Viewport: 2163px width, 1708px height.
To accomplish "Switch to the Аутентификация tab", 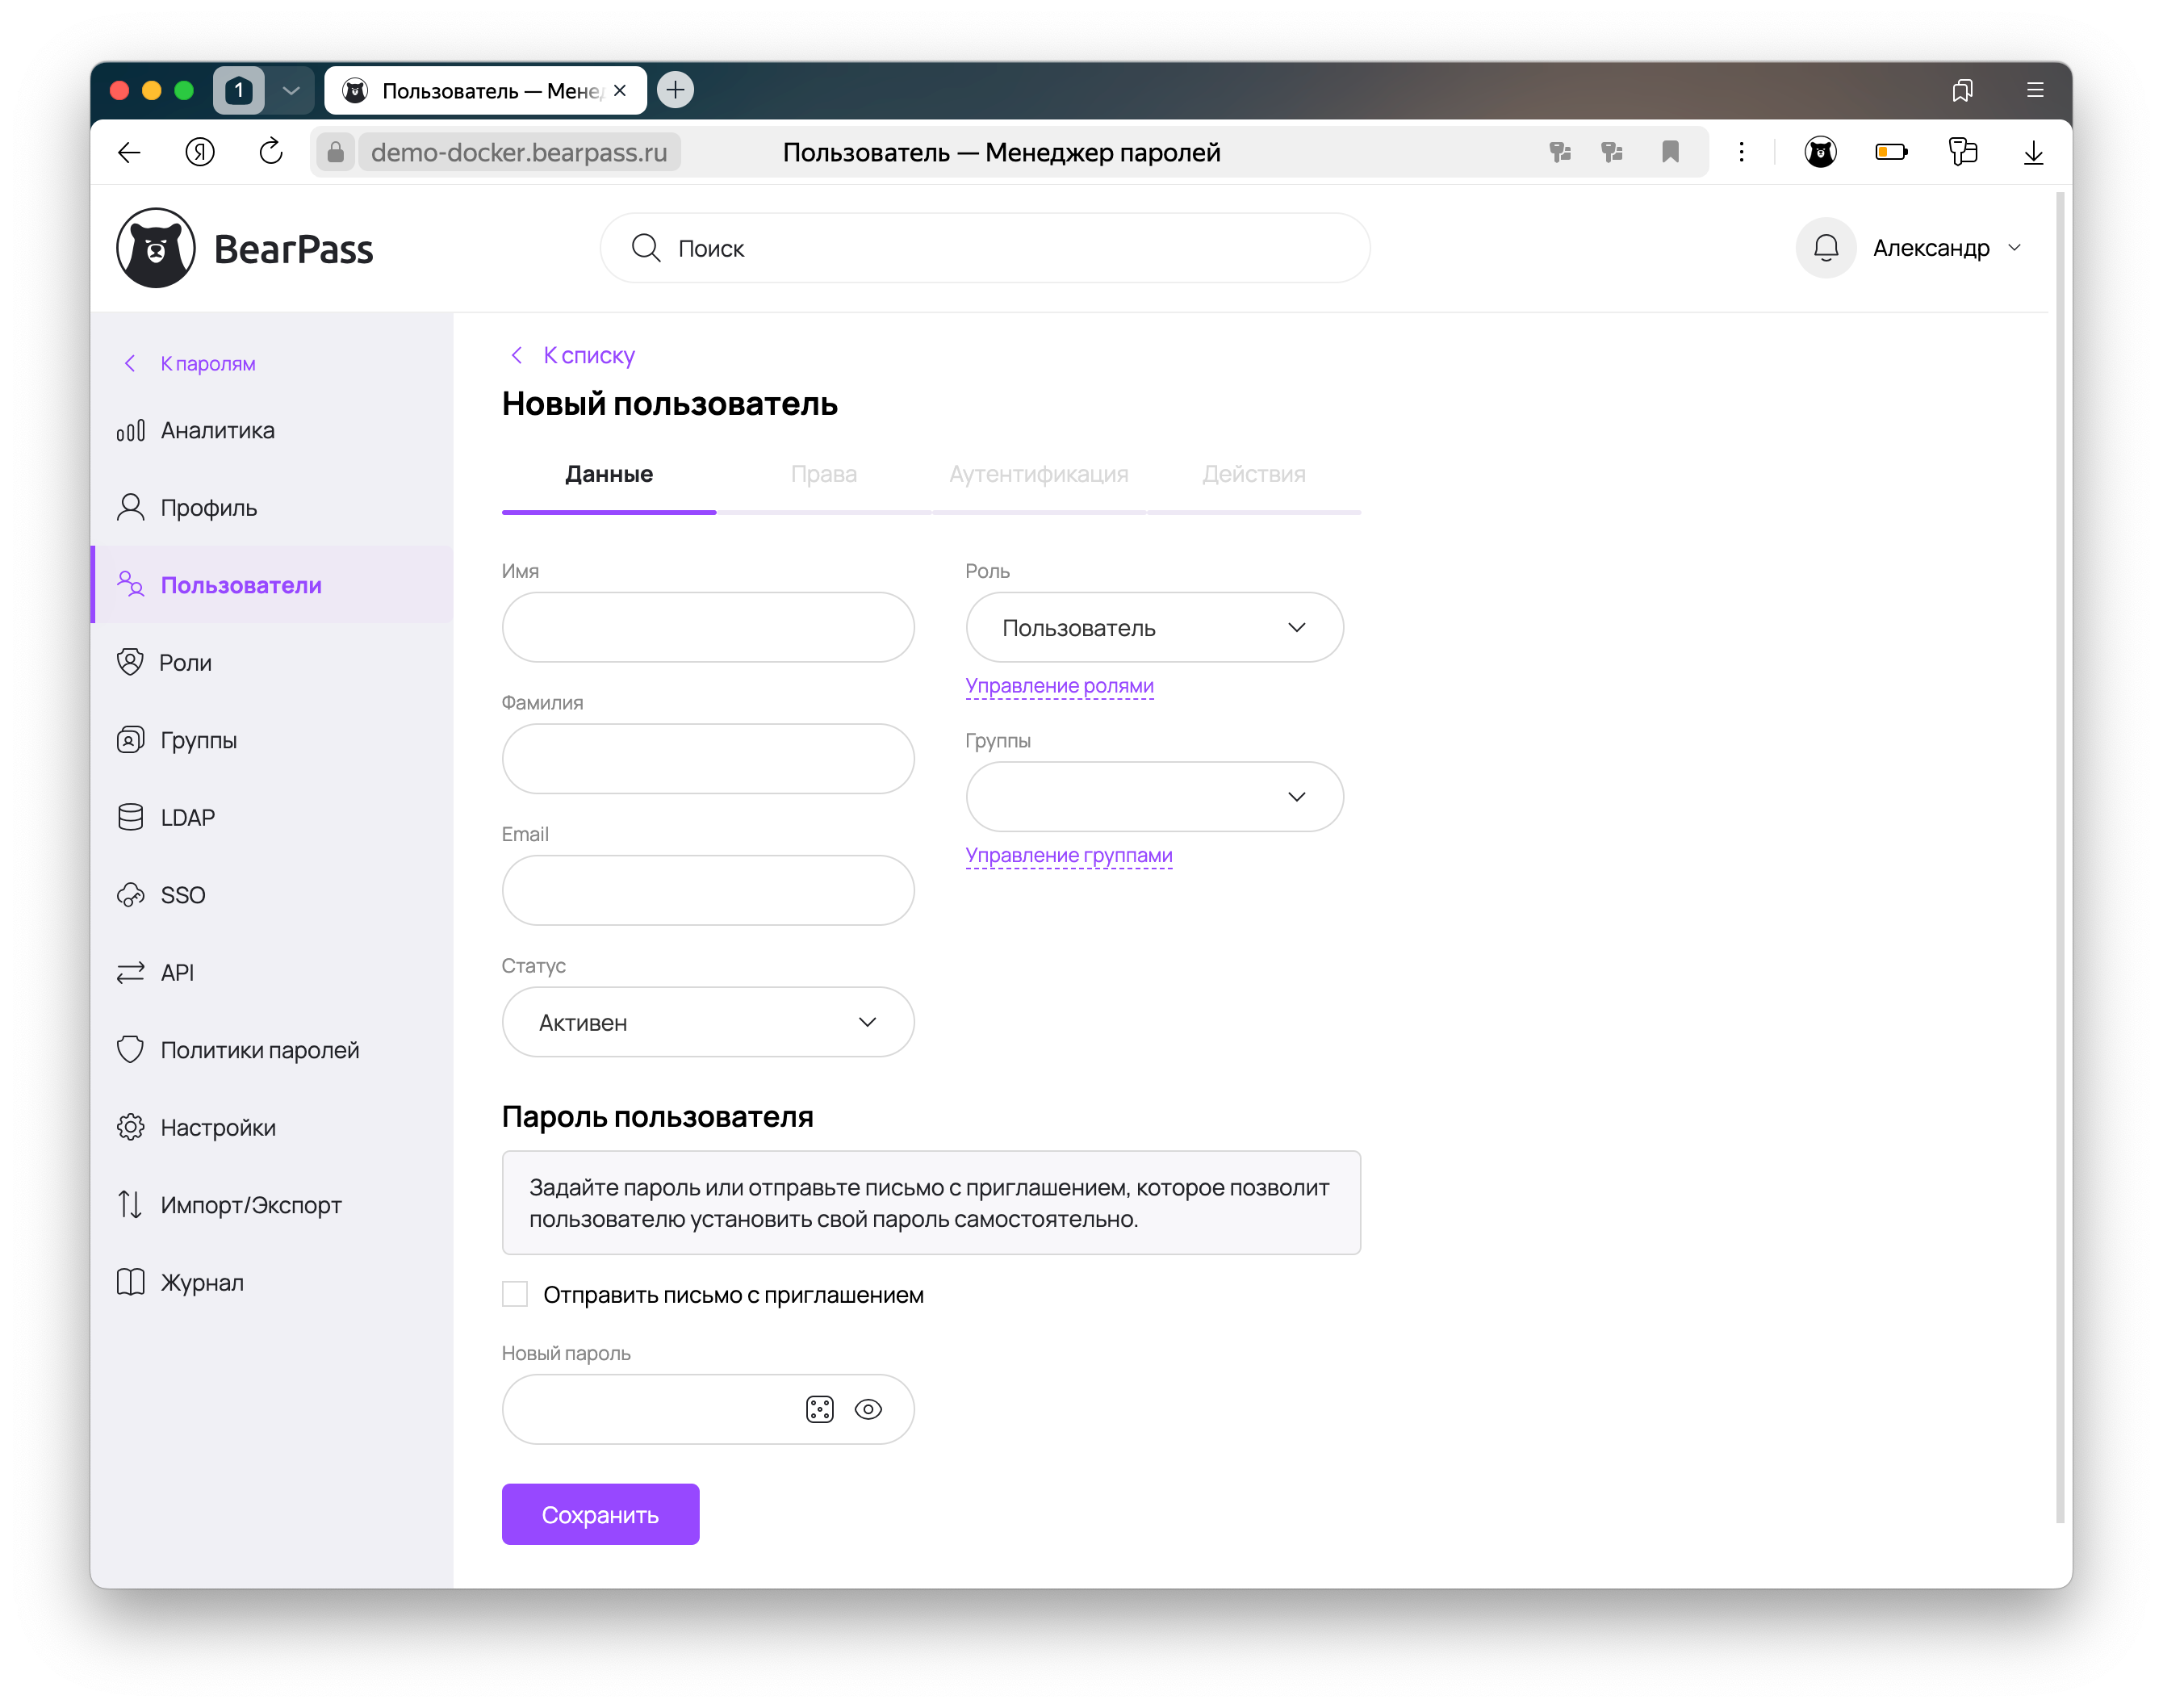I will [1038, 474].
